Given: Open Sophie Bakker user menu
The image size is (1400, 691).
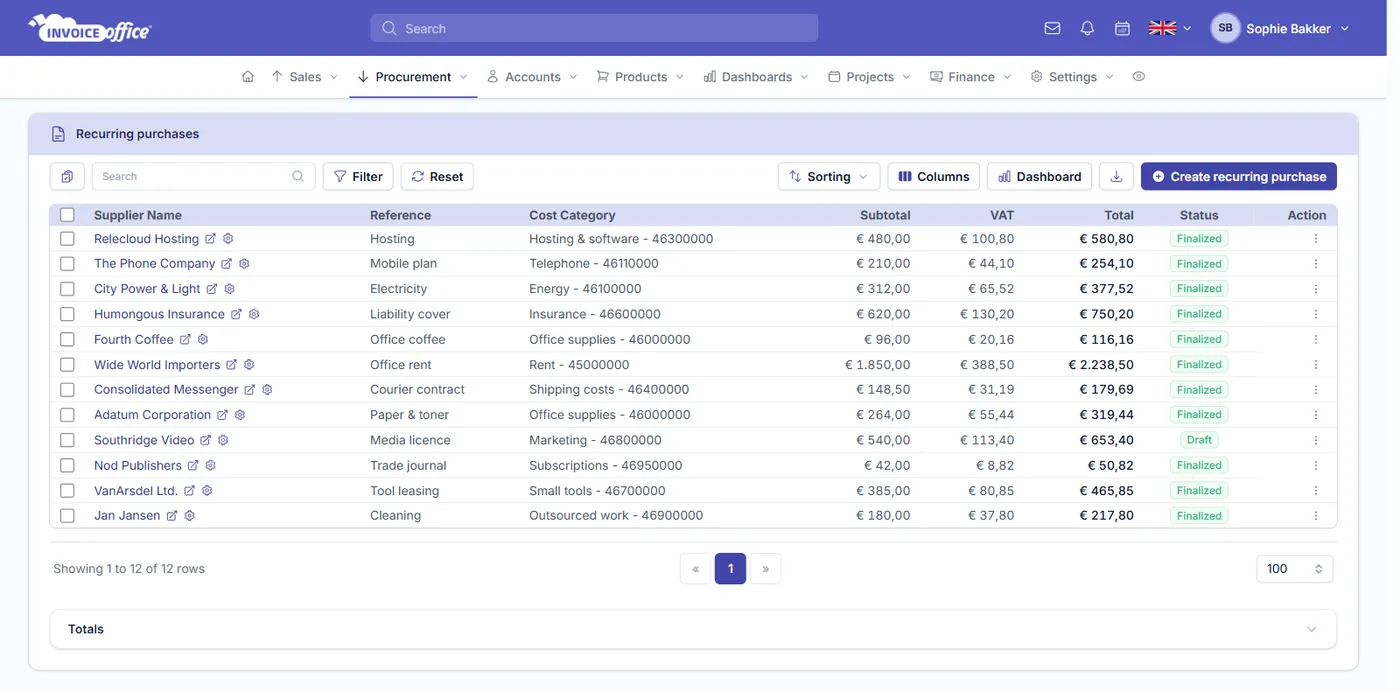Looking at the screenshot, I should click(x=1280, y=29).
